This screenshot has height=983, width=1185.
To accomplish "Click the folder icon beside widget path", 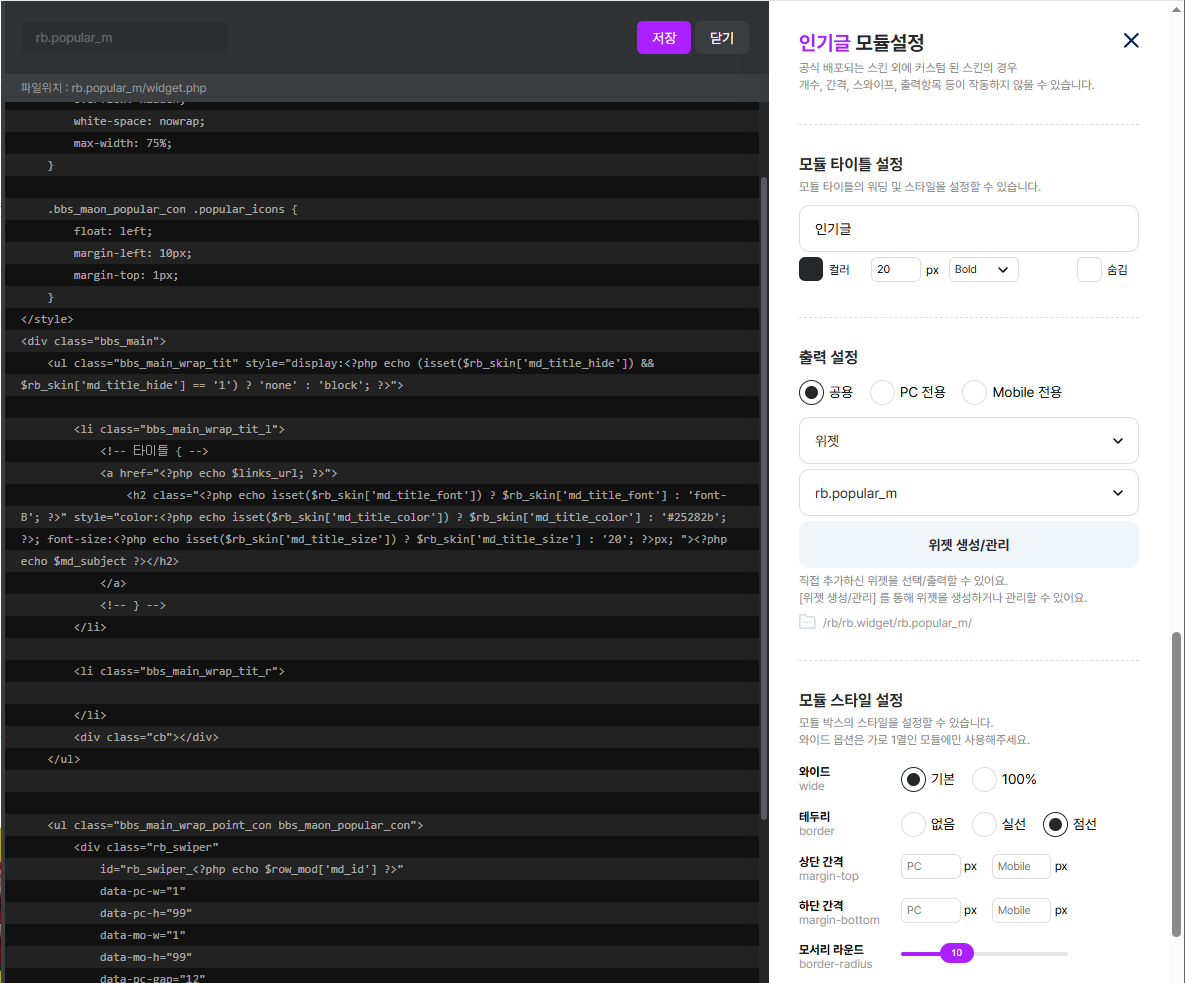I will (x=807, y=622).
